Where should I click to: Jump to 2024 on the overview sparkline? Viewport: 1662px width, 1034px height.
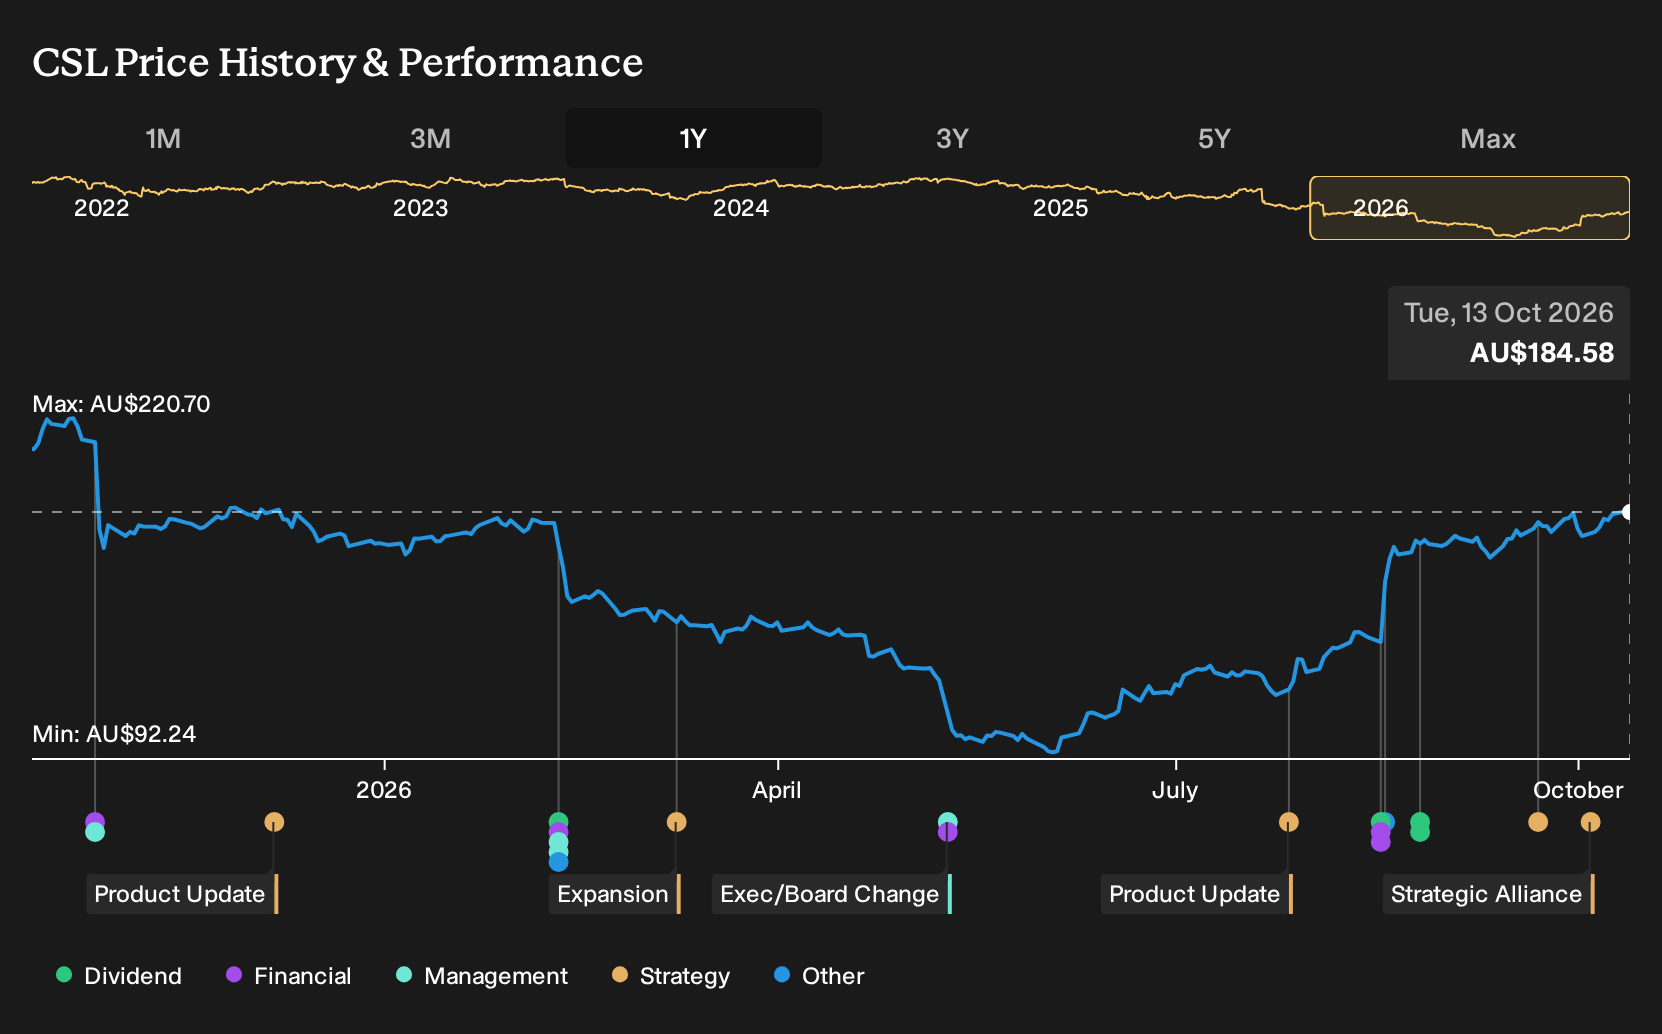[741, 208]
